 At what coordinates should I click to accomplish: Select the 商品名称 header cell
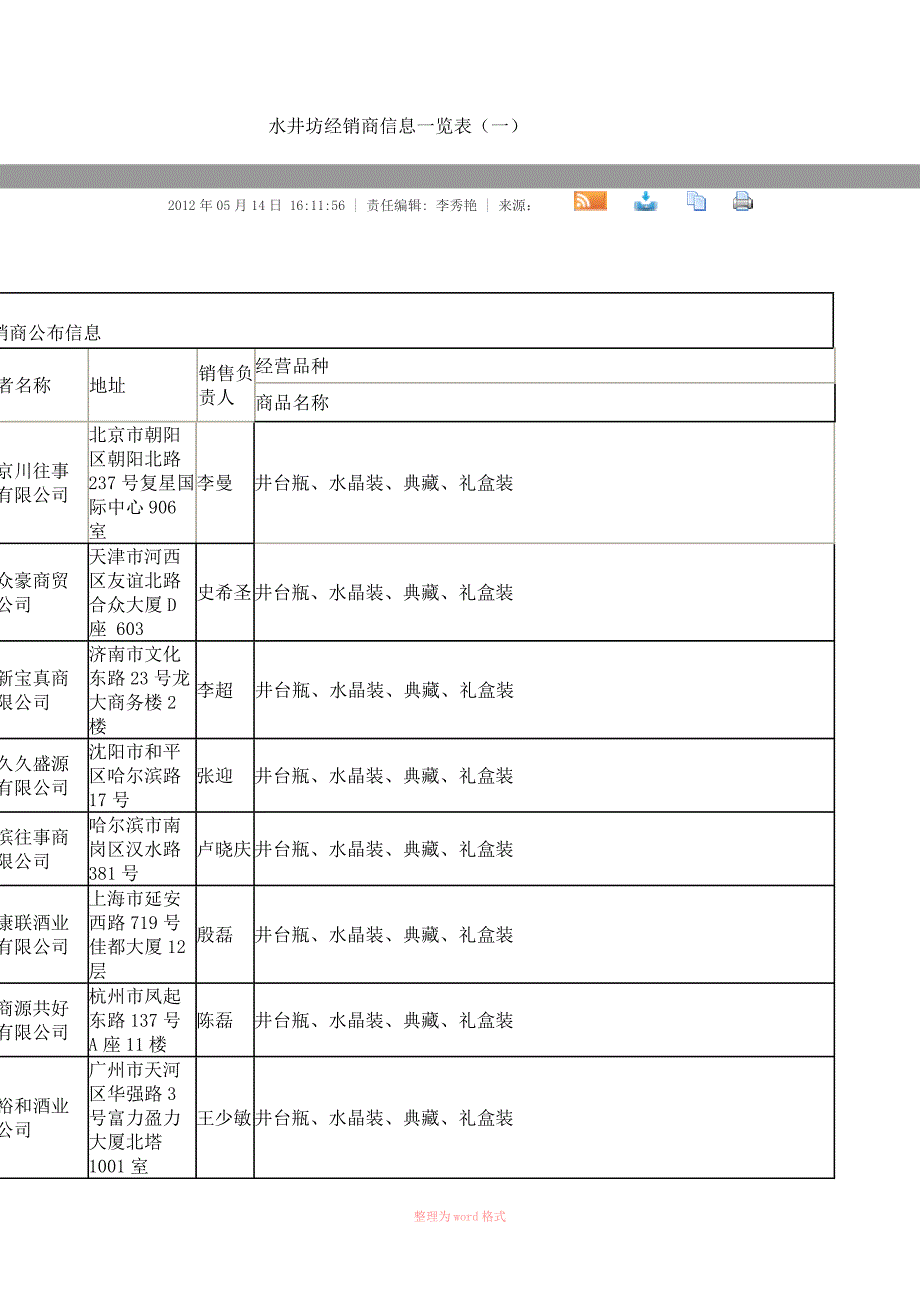292,403
